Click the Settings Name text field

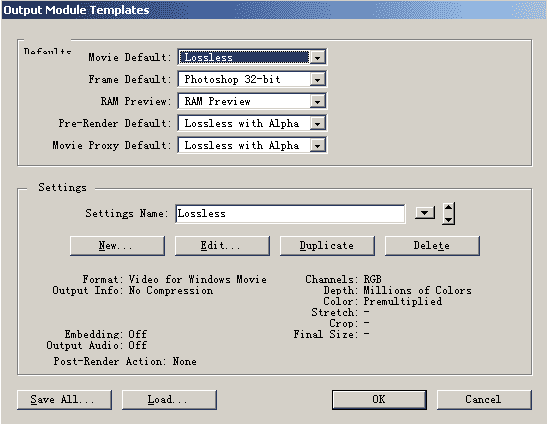point(290,214)
